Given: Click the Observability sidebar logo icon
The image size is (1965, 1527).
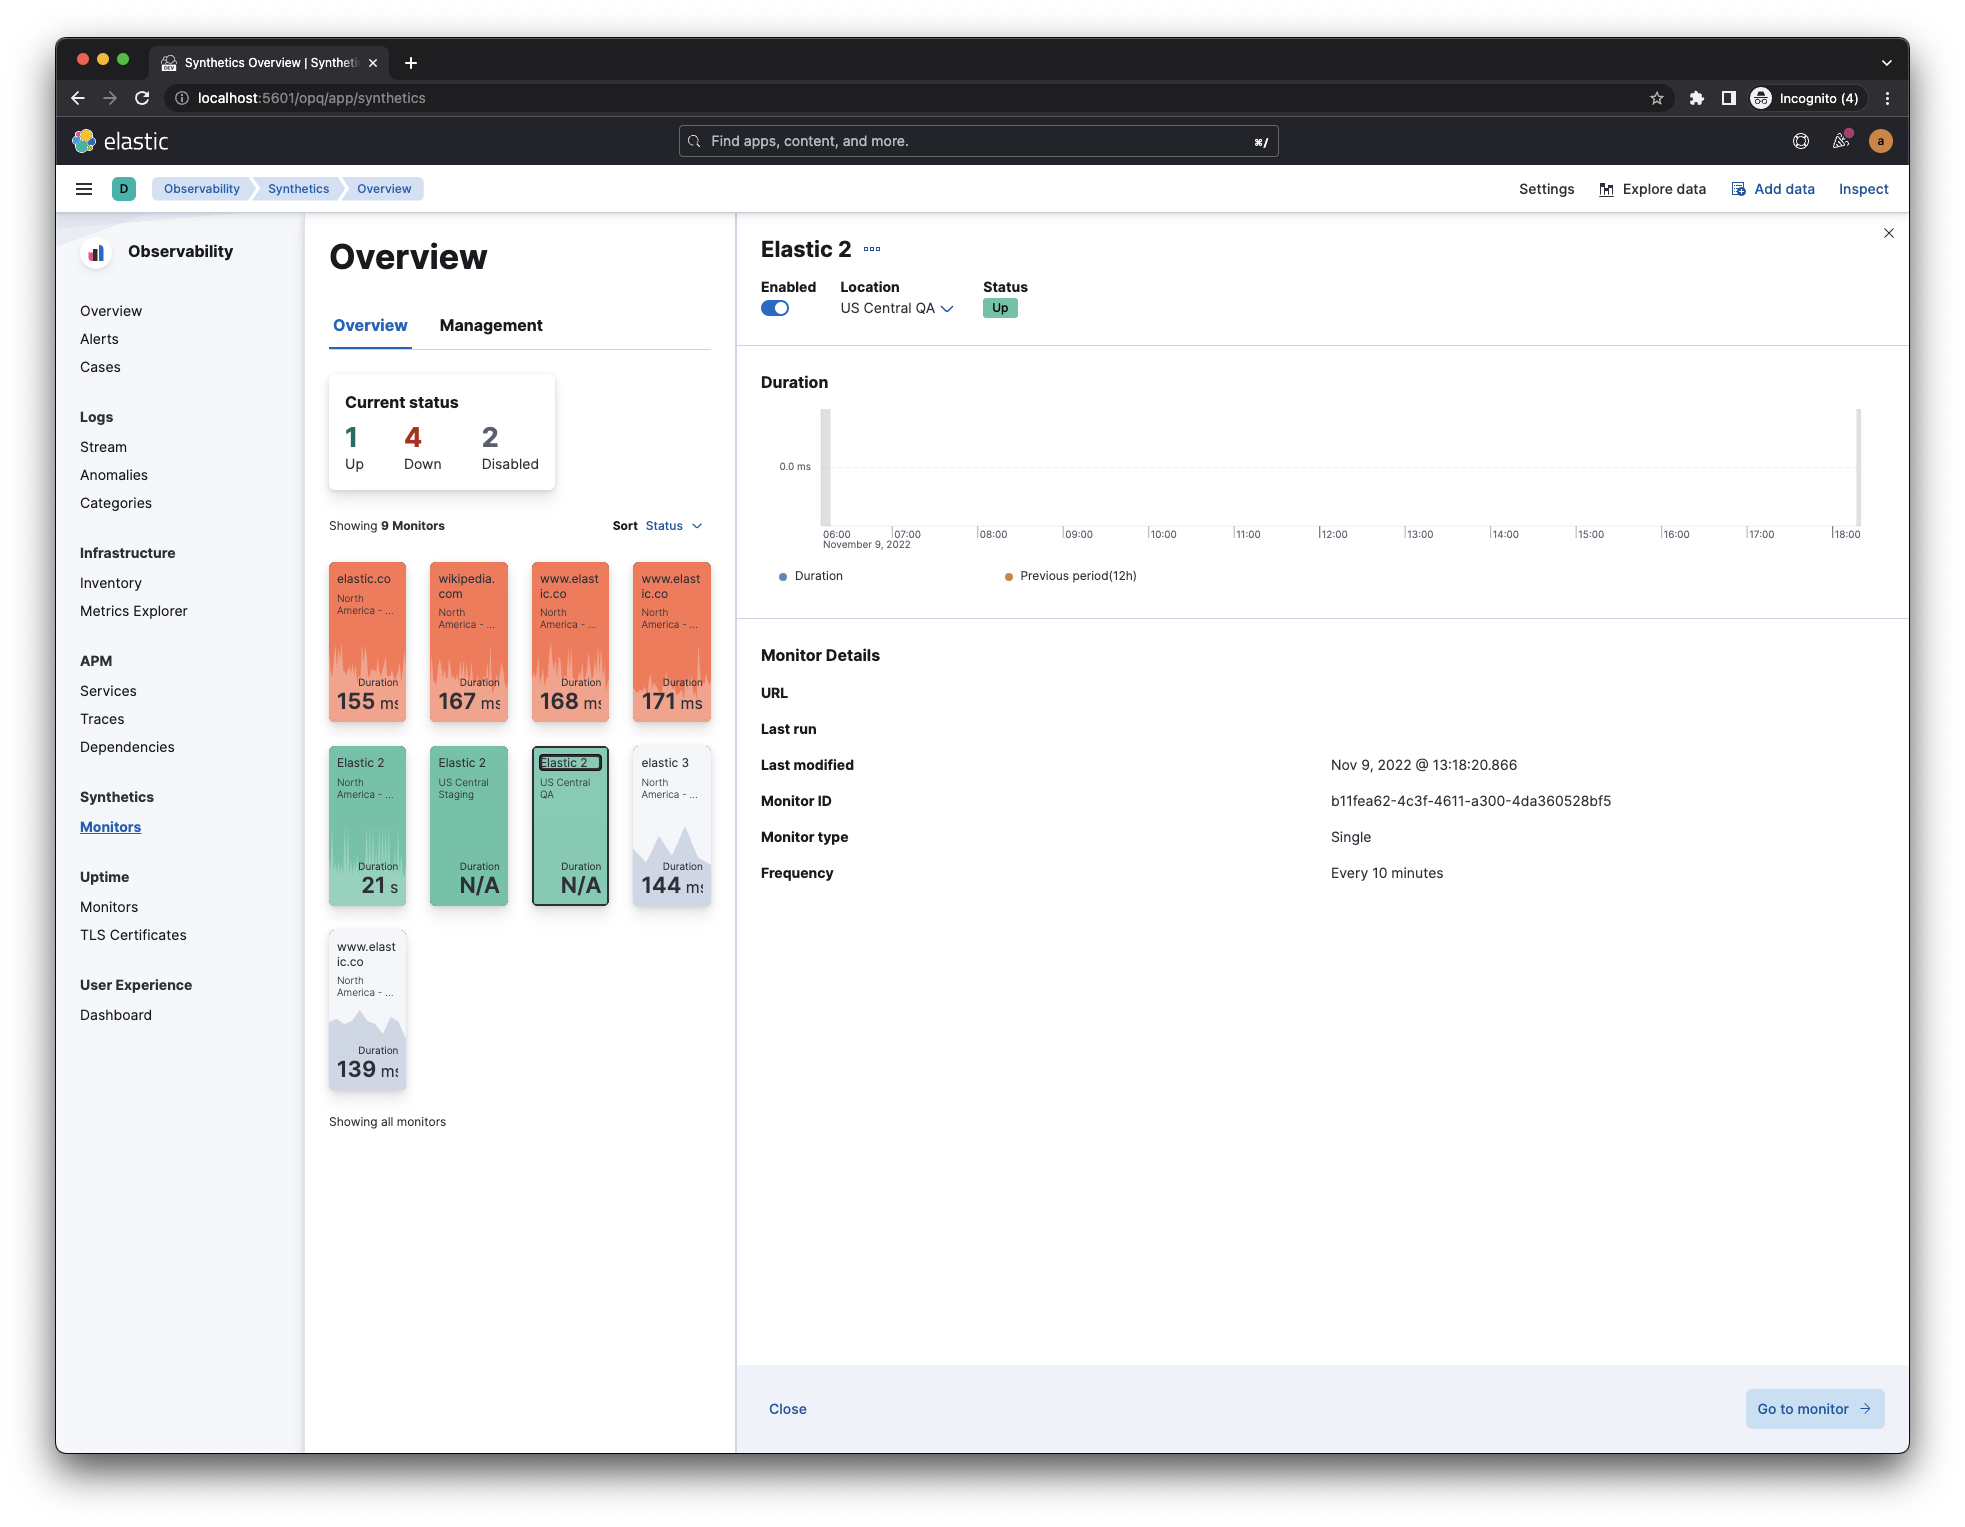Looking at the screenshot, I should point(96,253).
